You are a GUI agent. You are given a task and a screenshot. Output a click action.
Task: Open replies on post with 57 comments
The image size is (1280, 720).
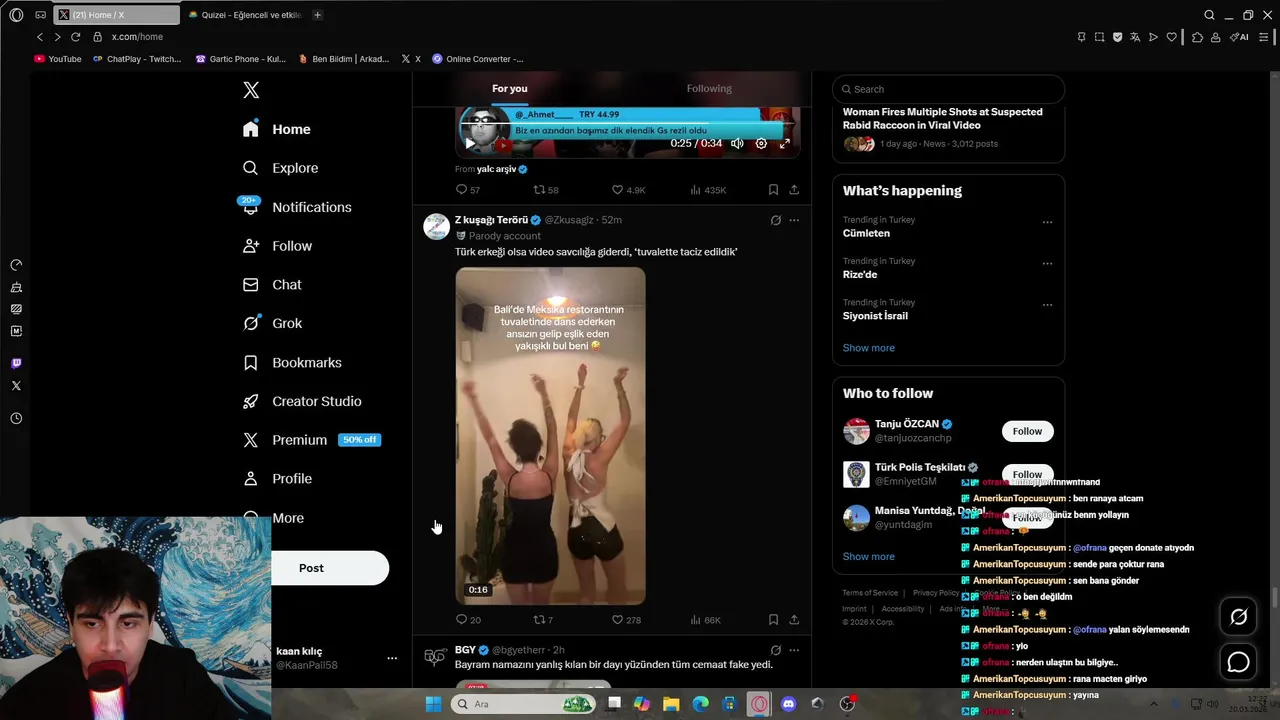click(x=468, y=190)
